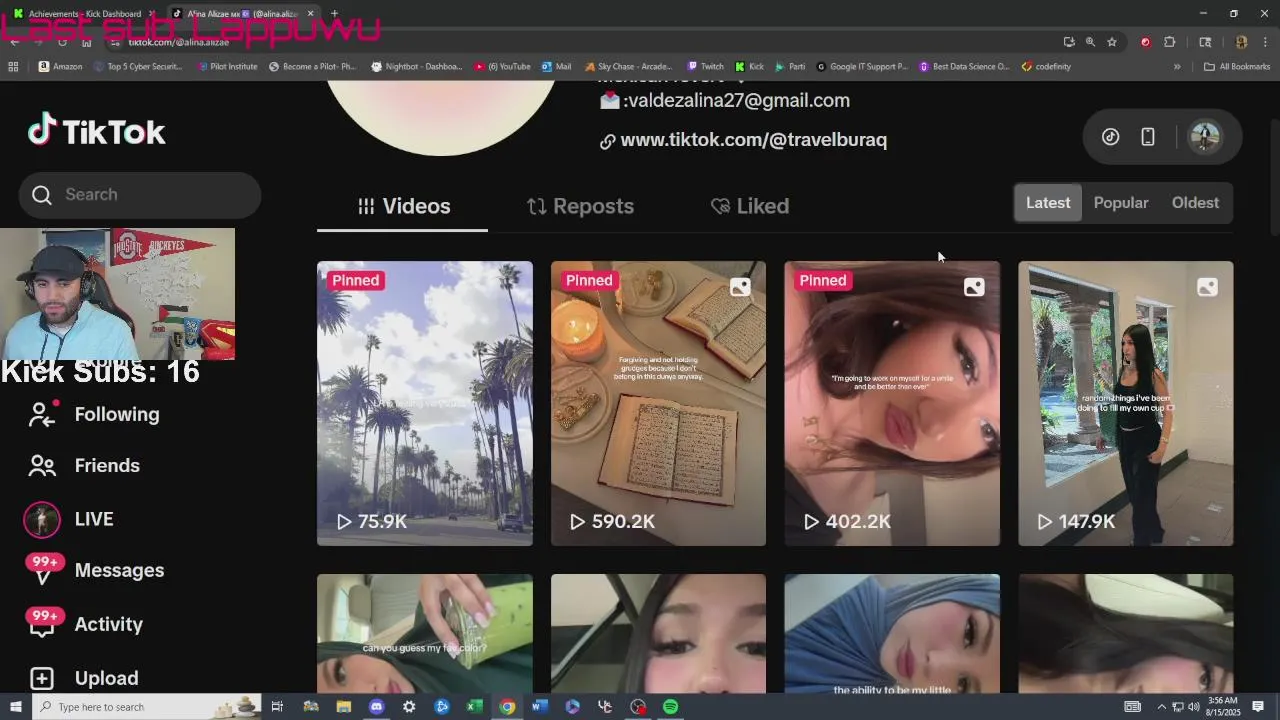1280x720 pixels.
Task: Open Activity notifications
Action: click(85, 624)
